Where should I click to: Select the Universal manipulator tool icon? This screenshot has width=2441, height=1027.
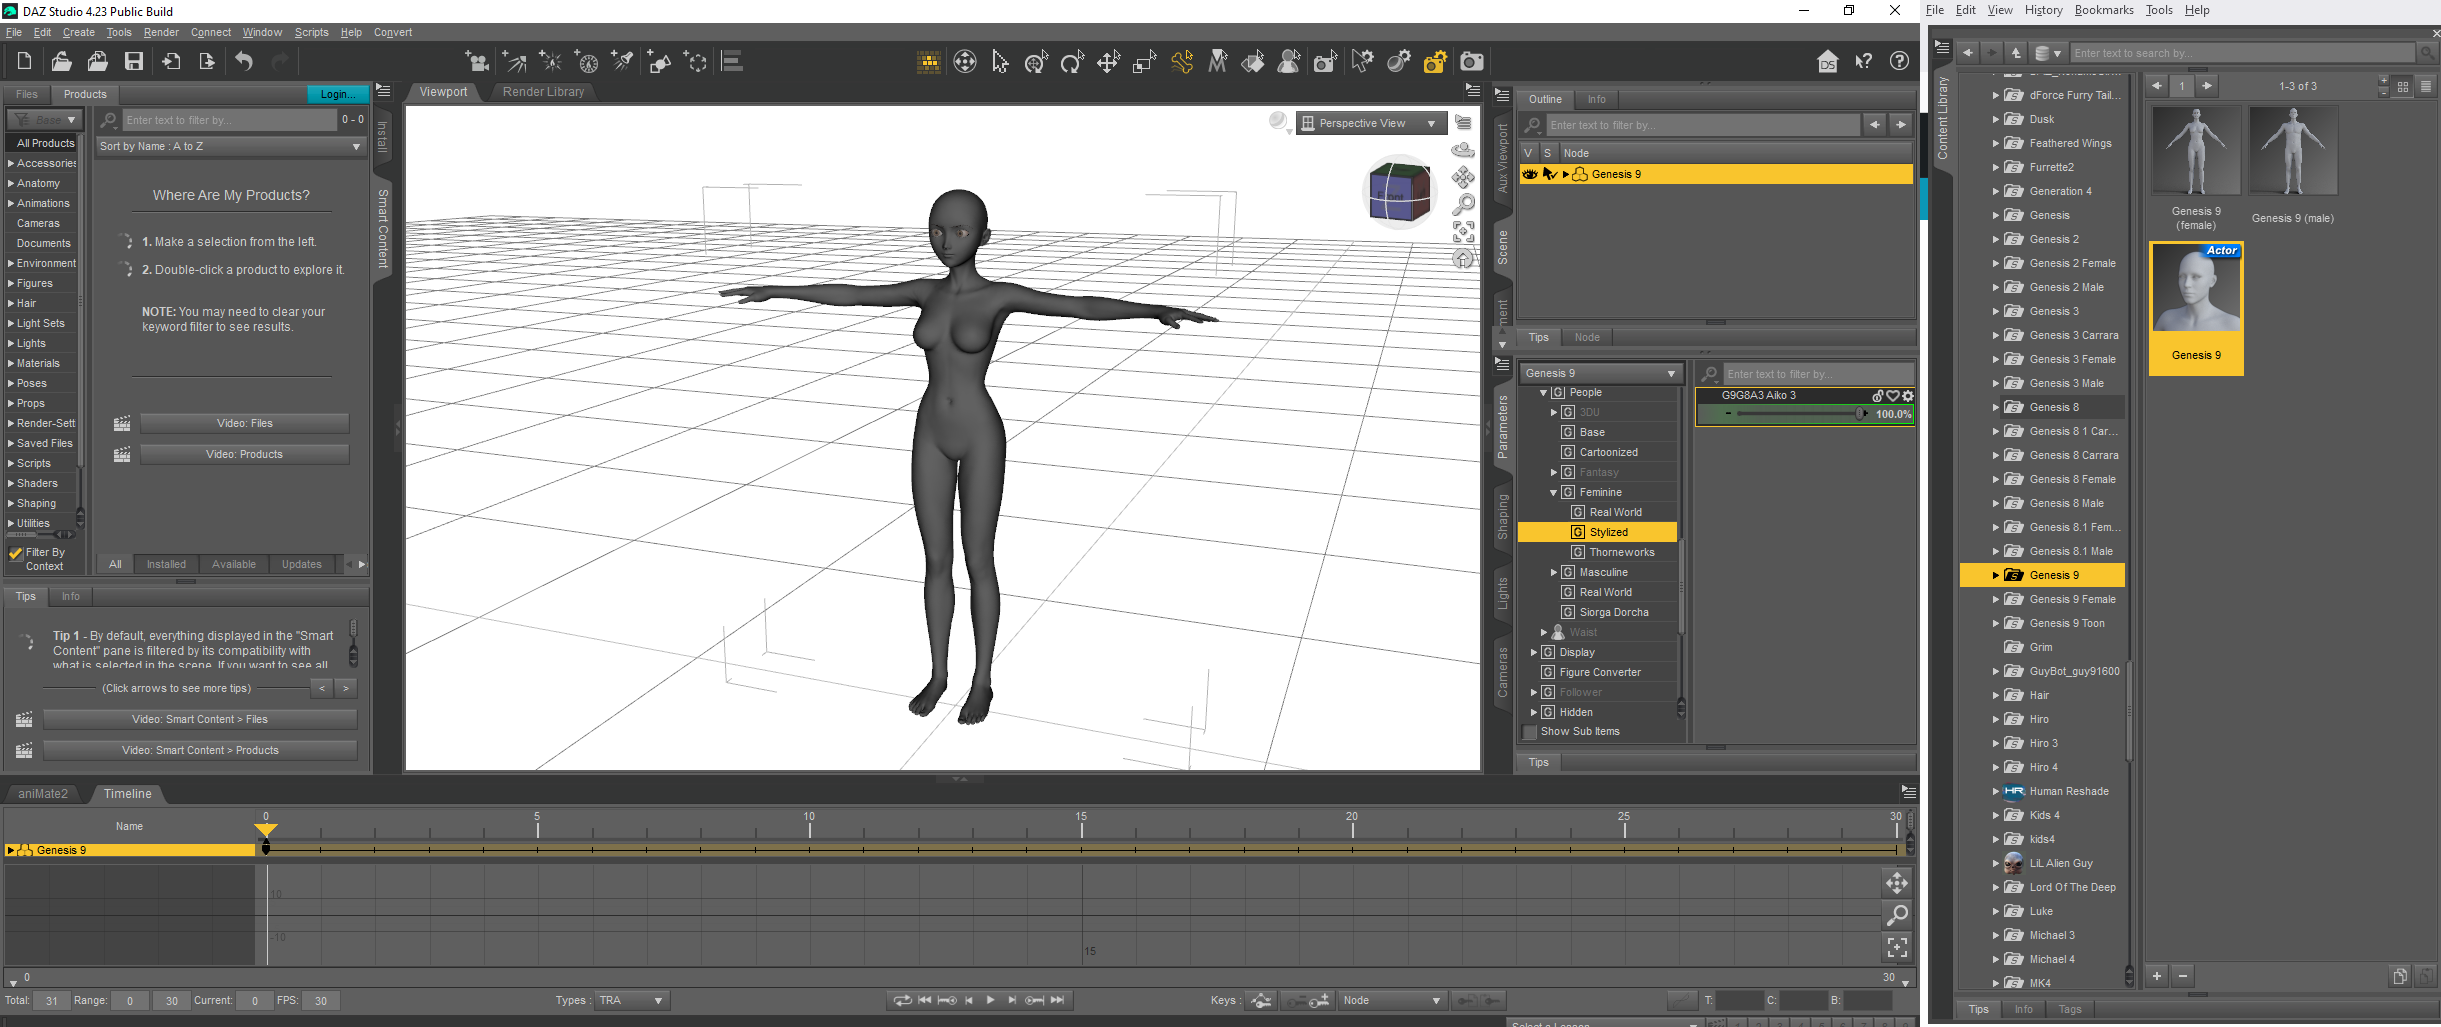[1037, 62]
